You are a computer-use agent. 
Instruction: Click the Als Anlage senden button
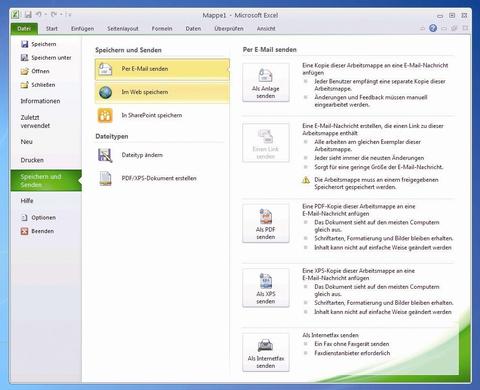point(266,82)
